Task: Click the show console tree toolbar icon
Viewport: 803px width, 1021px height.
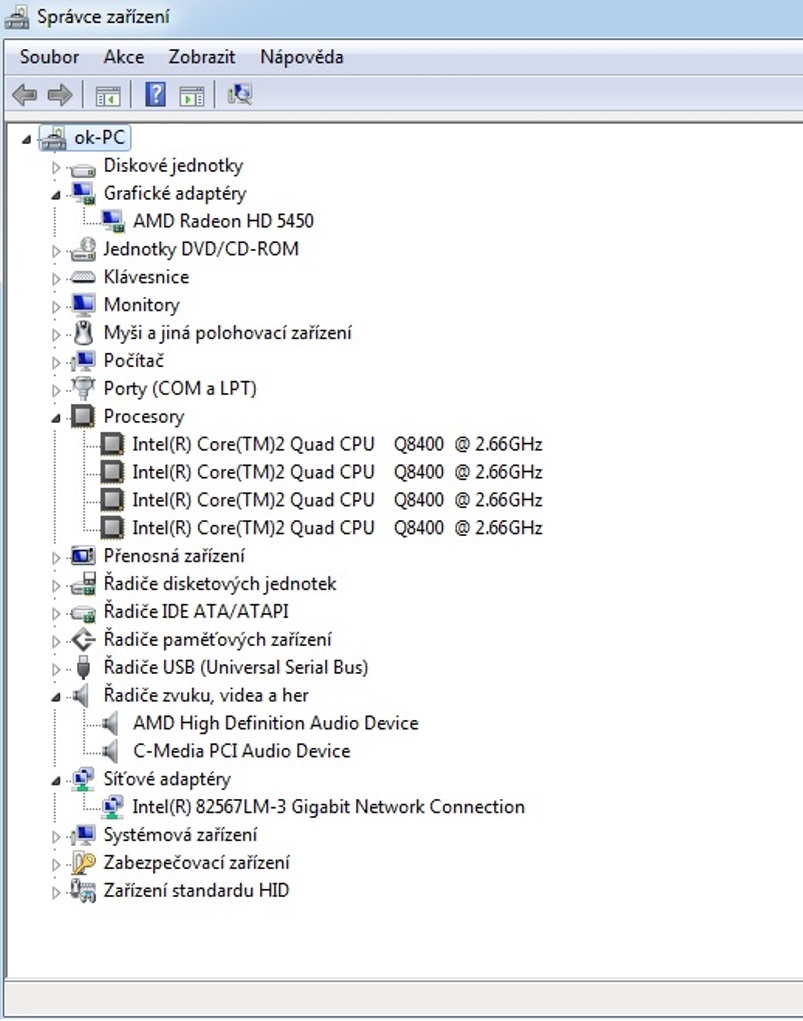Action: click(107, 95)
